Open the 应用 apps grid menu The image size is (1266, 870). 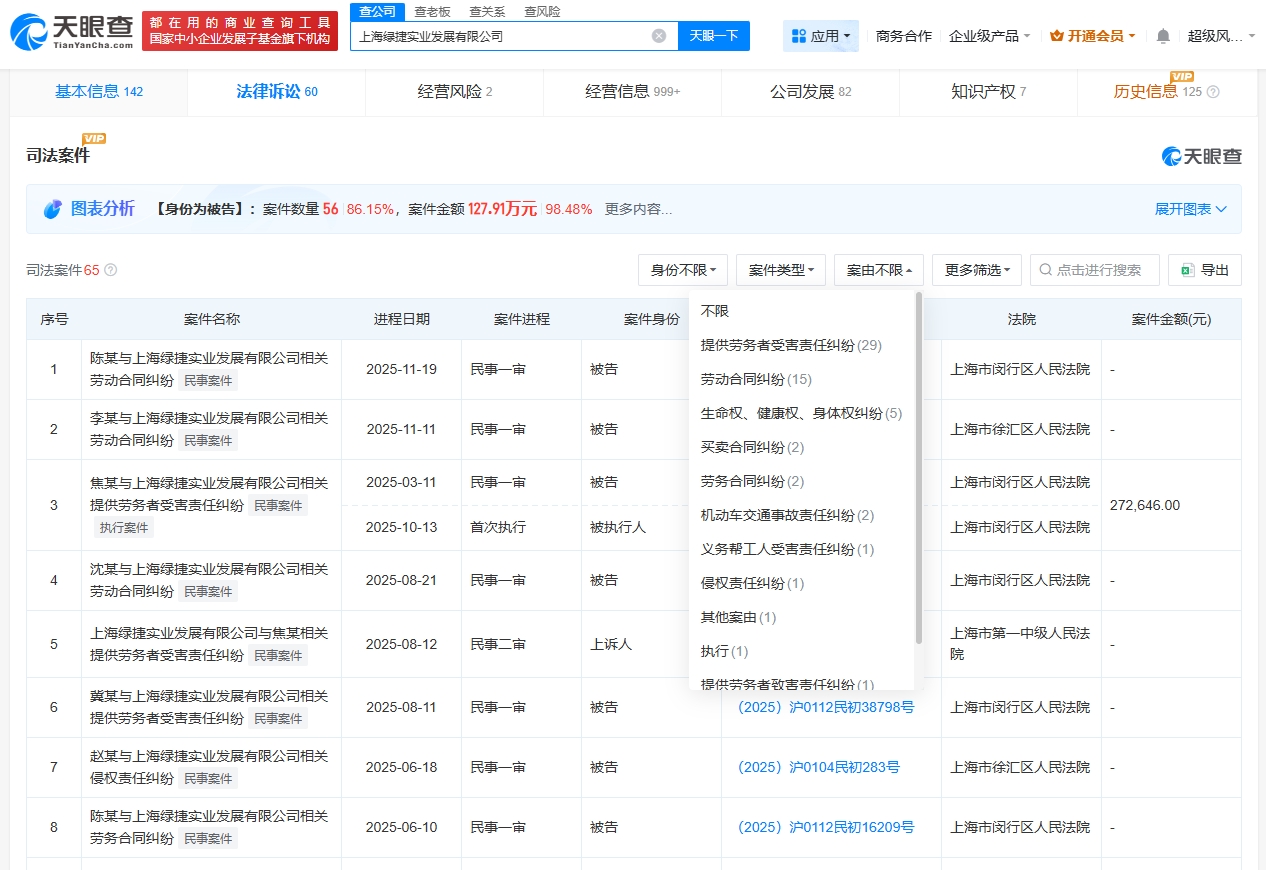point(820,36)
